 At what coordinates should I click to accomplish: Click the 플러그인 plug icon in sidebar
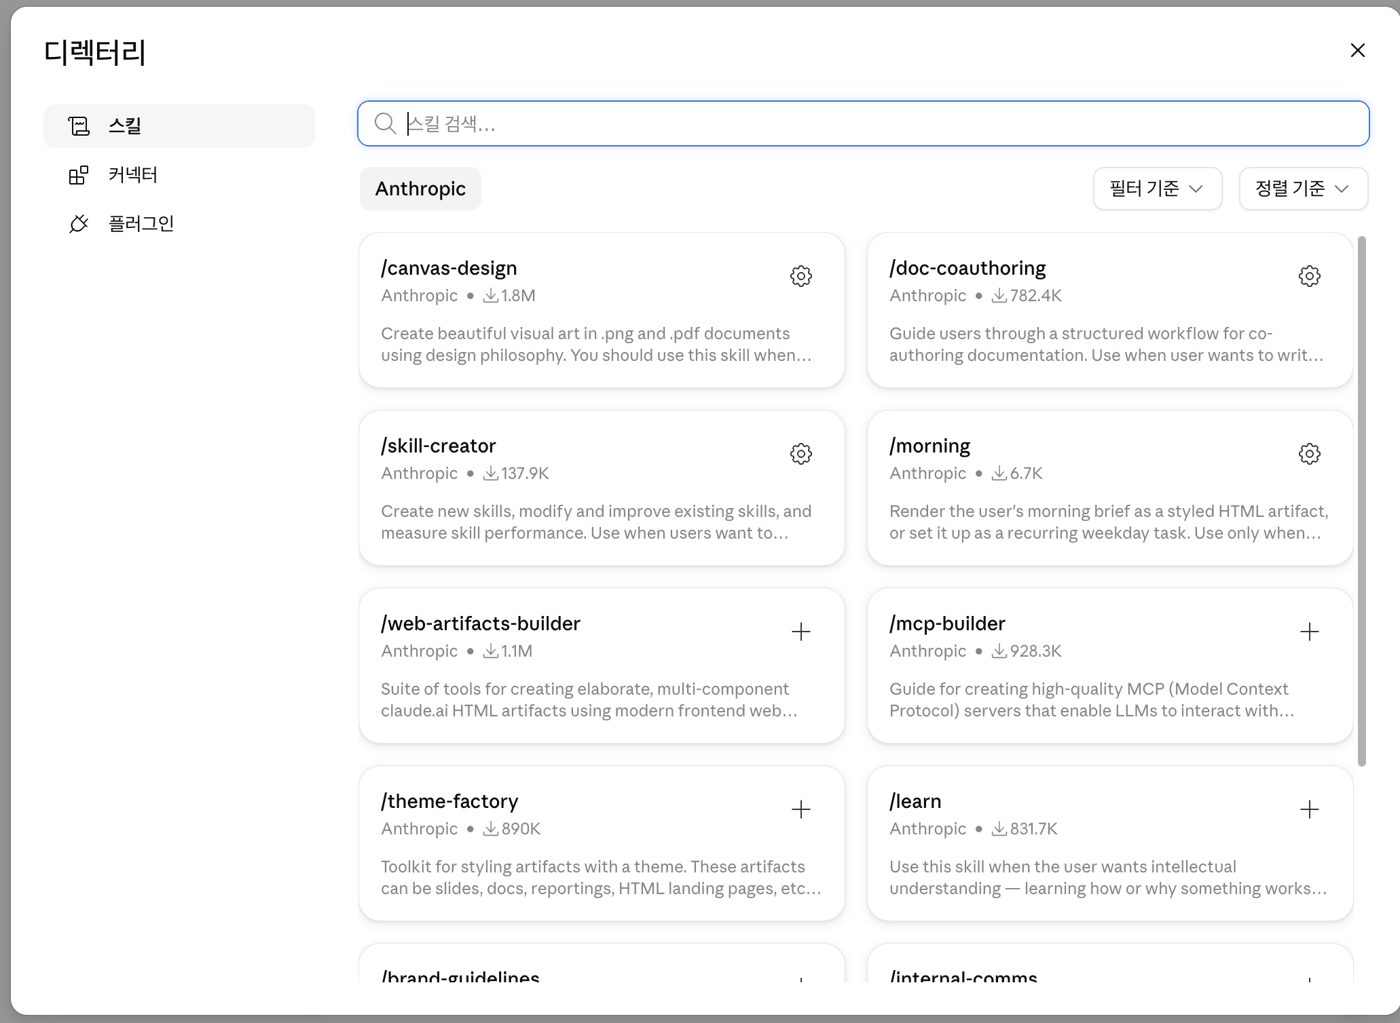coord(78,224)
